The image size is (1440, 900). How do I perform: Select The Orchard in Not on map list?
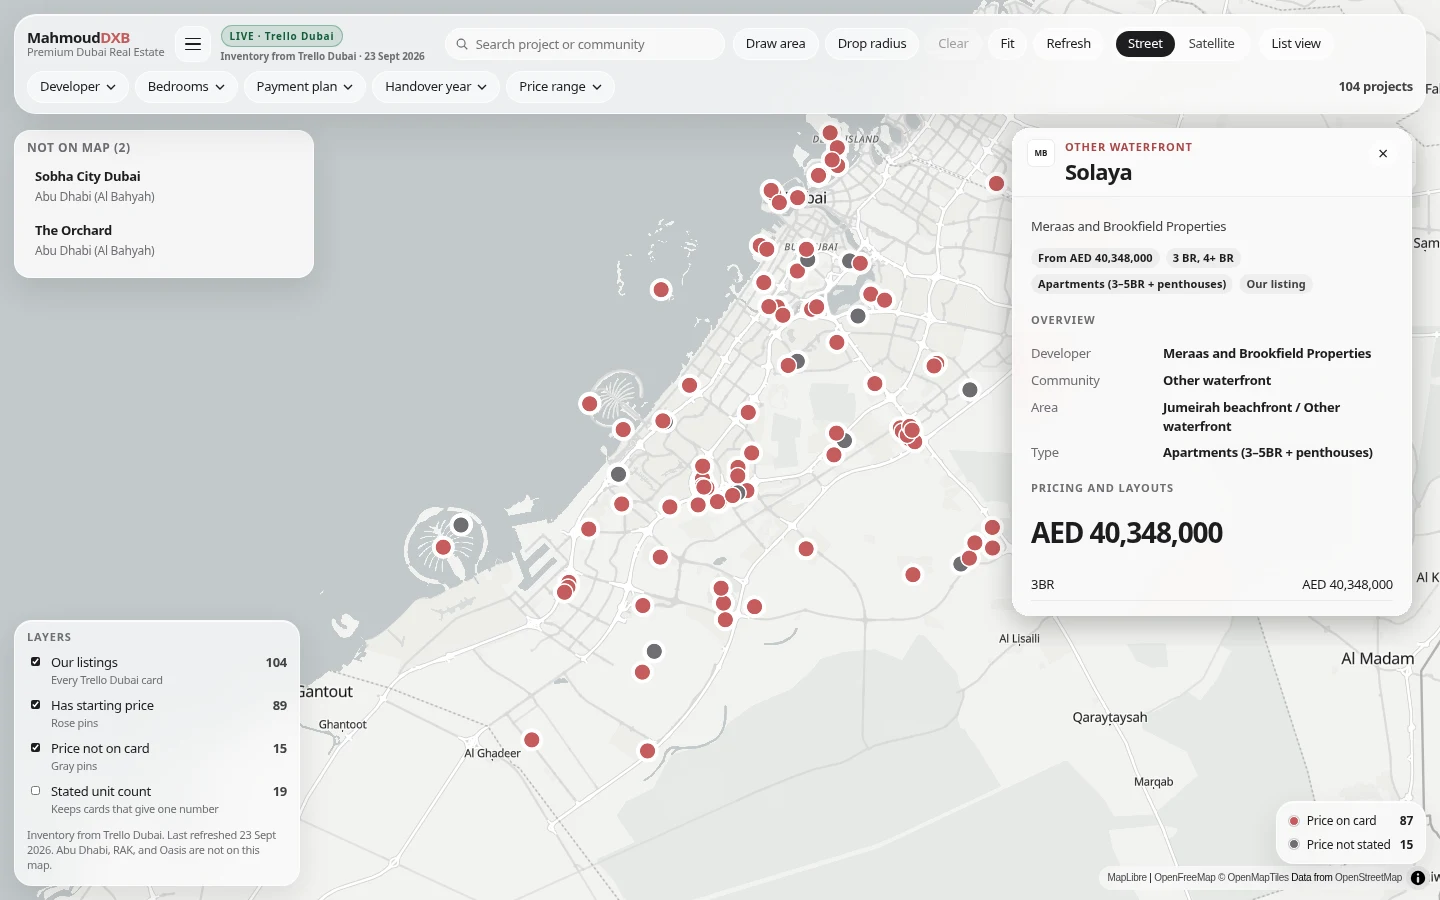click(164, 240)
